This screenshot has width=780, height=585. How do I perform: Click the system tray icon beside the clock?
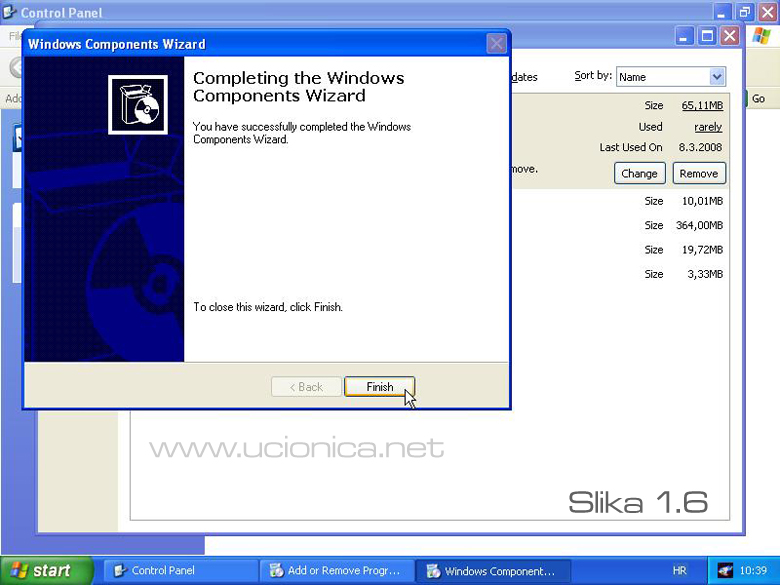point(725,570)
